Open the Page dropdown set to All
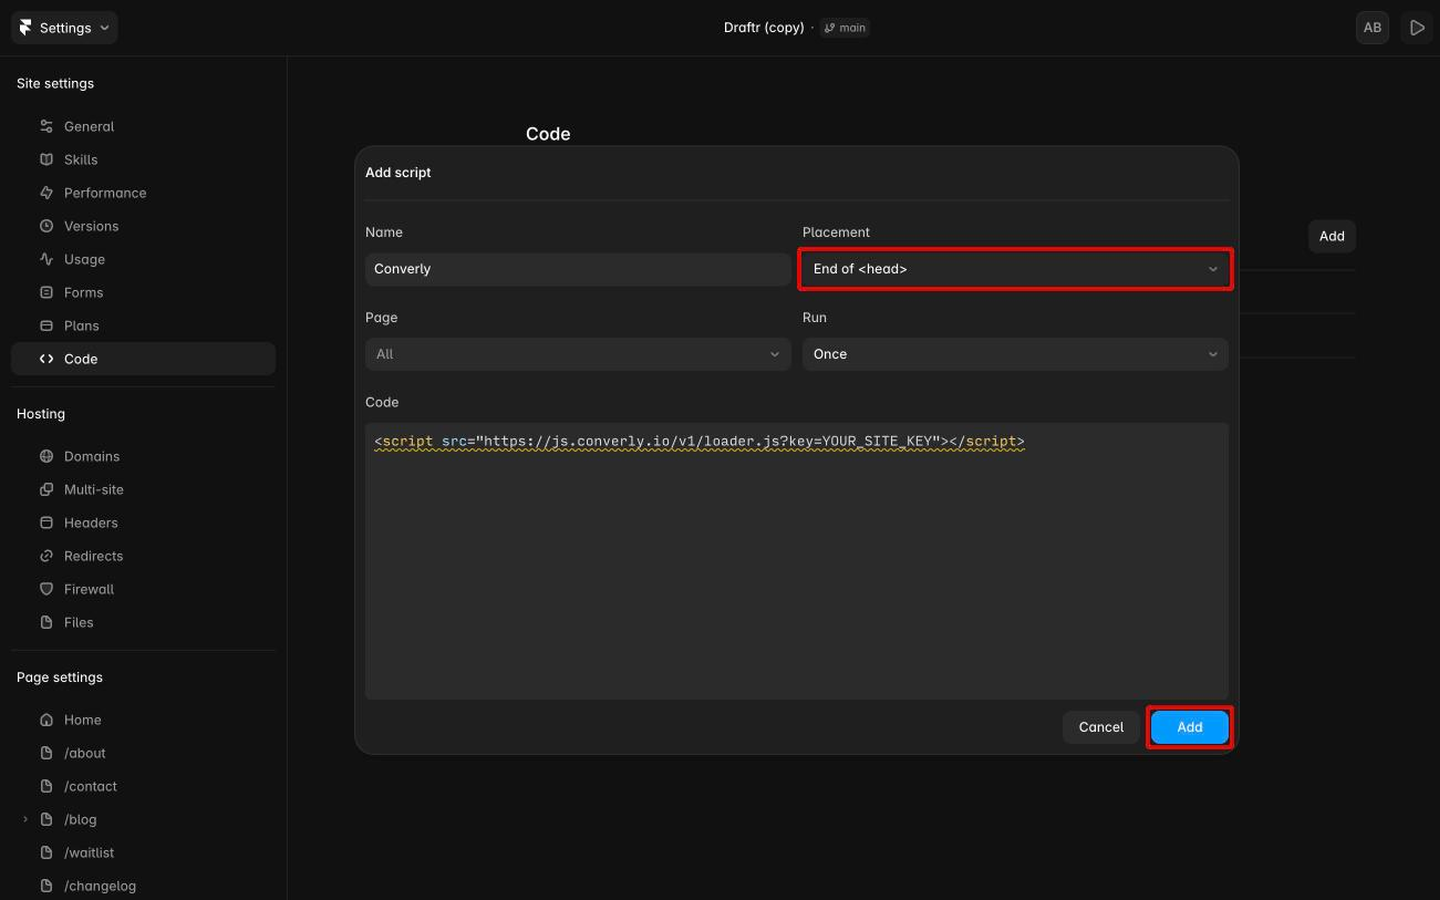This screenshot has width=1440, height=900. click(x=578, y=354)
